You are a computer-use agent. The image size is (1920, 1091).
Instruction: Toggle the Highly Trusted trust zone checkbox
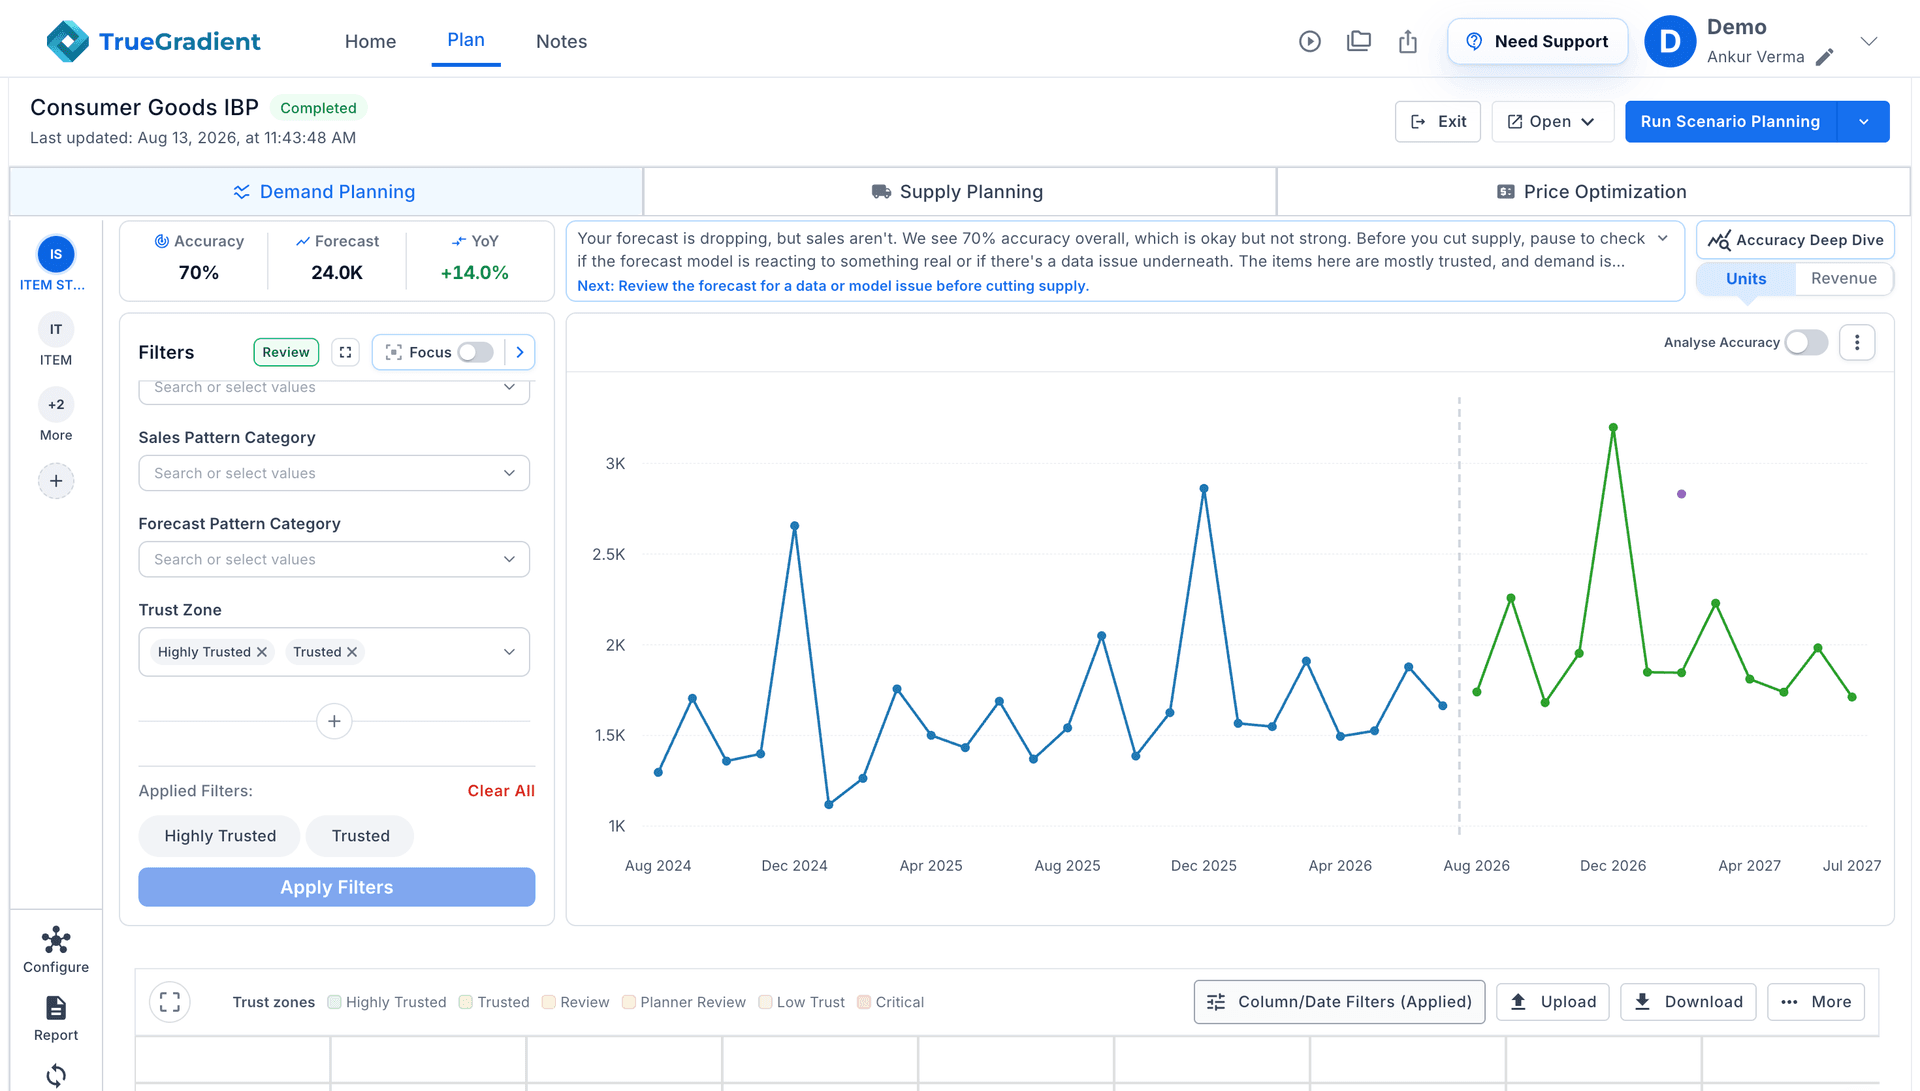(335, 1002)
